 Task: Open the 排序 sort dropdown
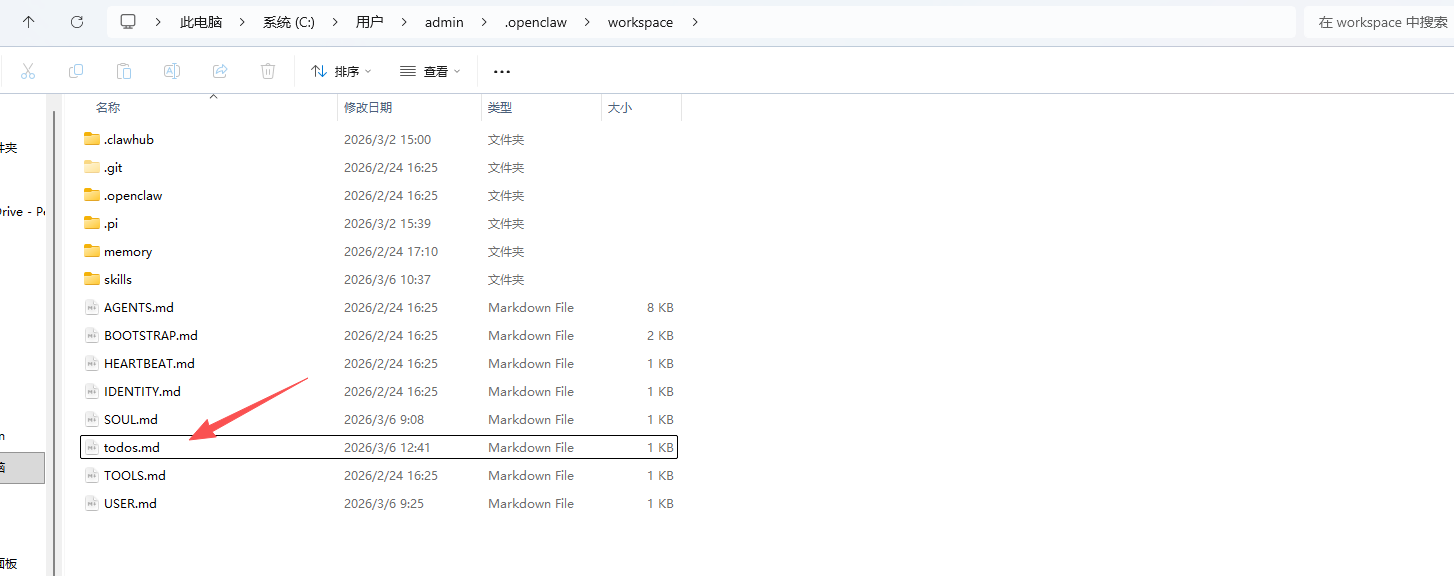click(341, 71)
